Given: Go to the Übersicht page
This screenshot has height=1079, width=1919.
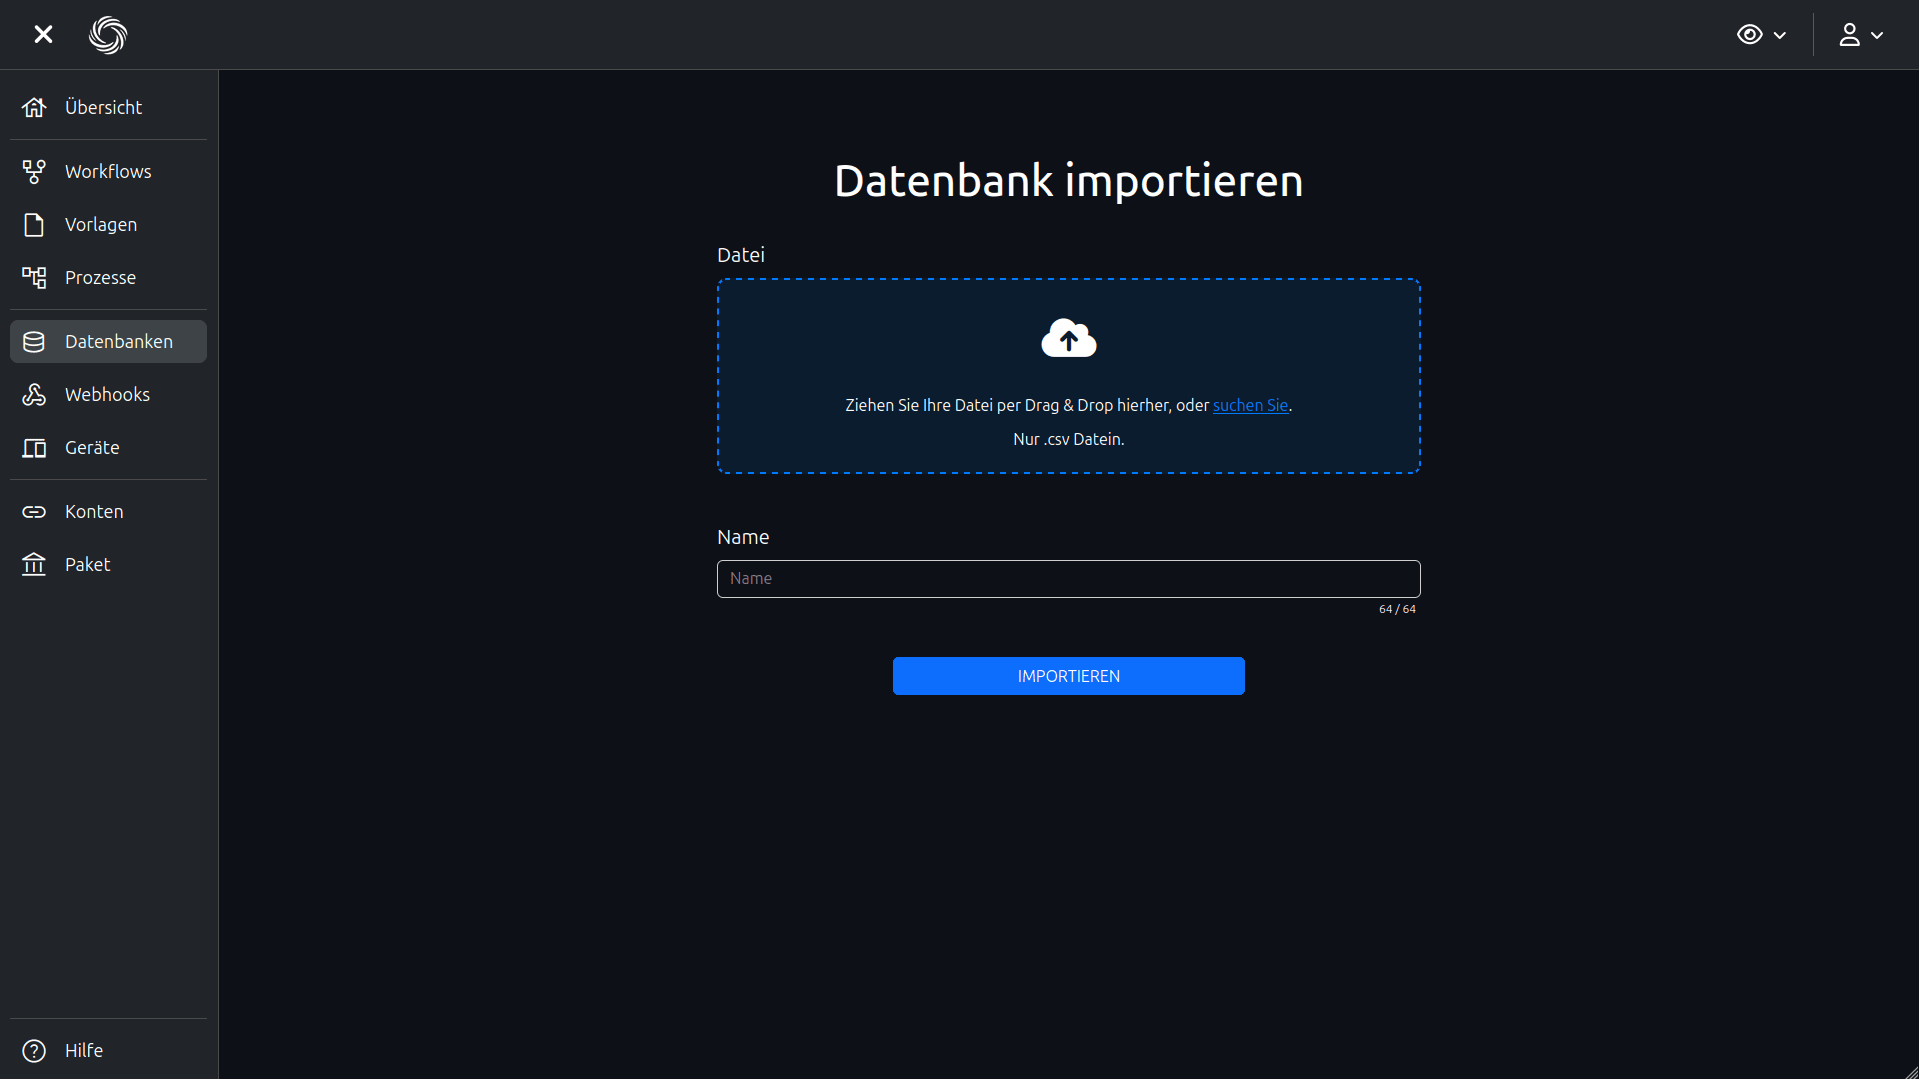Looking at the screenshot, I should point(103,107).
